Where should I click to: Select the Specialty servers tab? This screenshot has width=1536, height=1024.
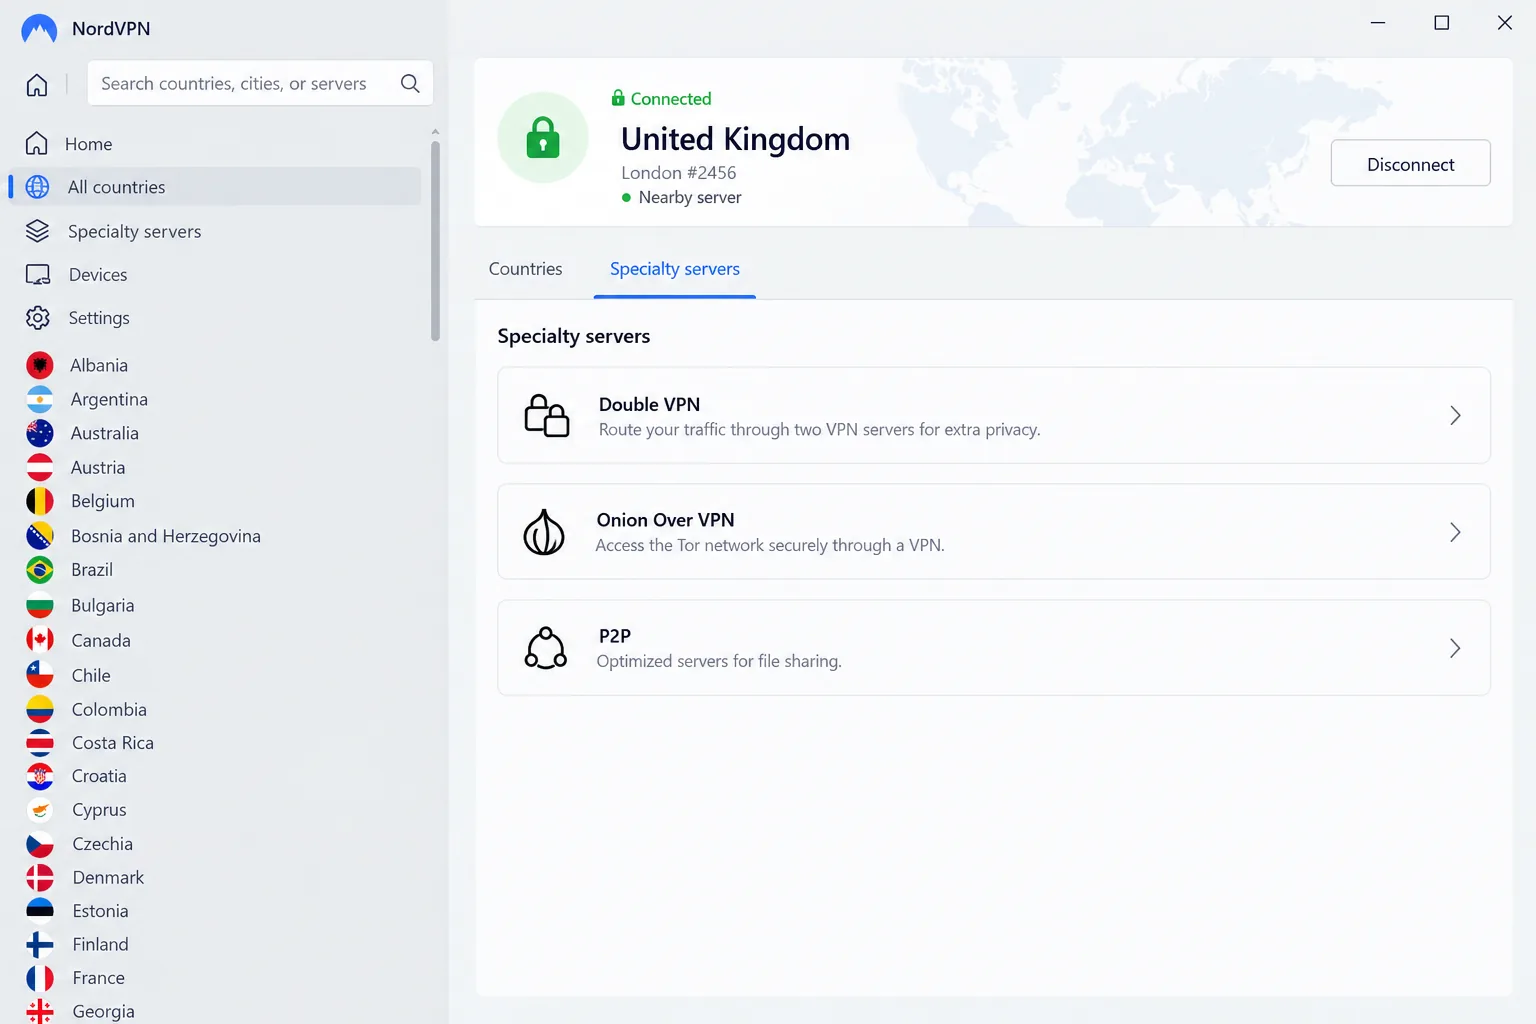(675, 269)
